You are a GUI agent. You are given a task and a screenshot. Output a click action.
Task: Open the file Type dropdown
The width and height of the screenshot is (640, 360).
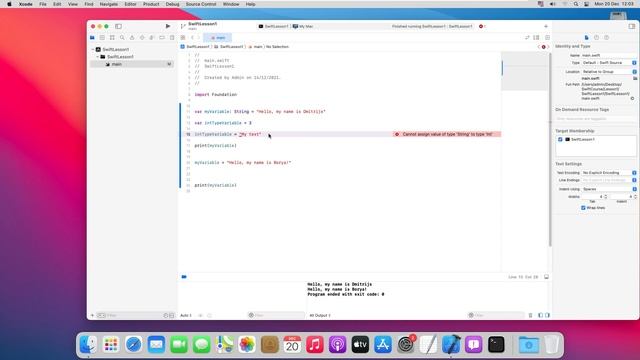point(609,63)
